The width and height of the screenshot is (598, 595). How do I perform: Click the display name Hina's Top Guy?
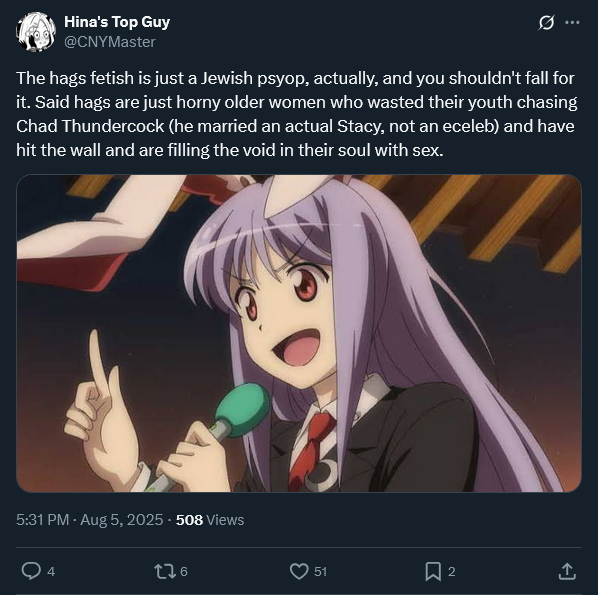[x=117, y=22]
